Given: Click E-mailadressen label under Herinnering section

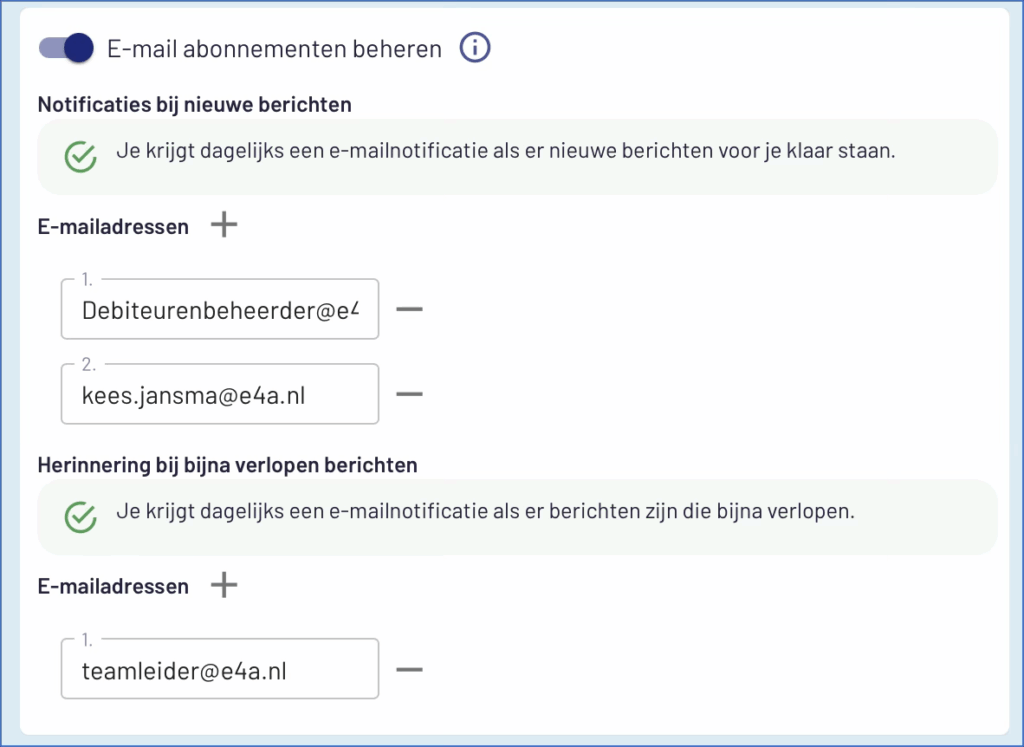Looking at the screenshot, I should click(x=113, y=587).
